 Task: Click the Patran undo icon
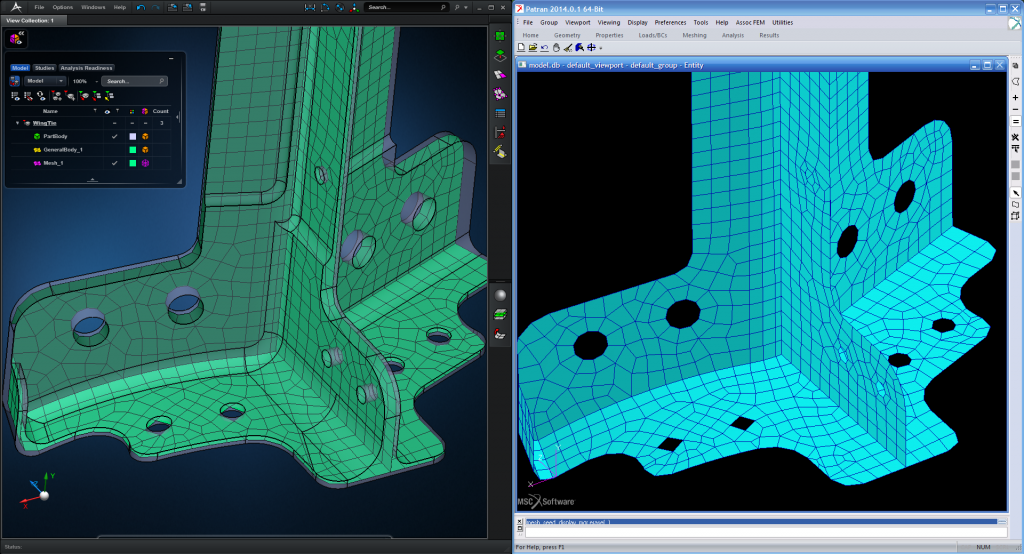tap(545, 48)
